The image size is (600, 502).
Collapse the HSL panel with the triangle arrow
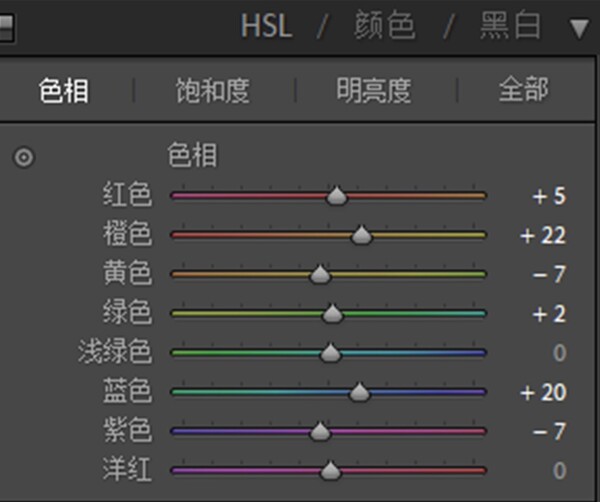point(579,28)
